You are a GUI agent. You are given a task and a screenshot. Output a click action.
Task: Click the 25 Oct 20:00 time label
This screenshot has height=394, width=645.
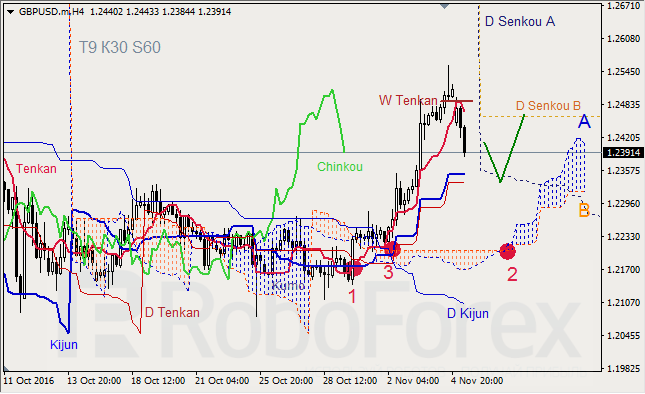286,380
